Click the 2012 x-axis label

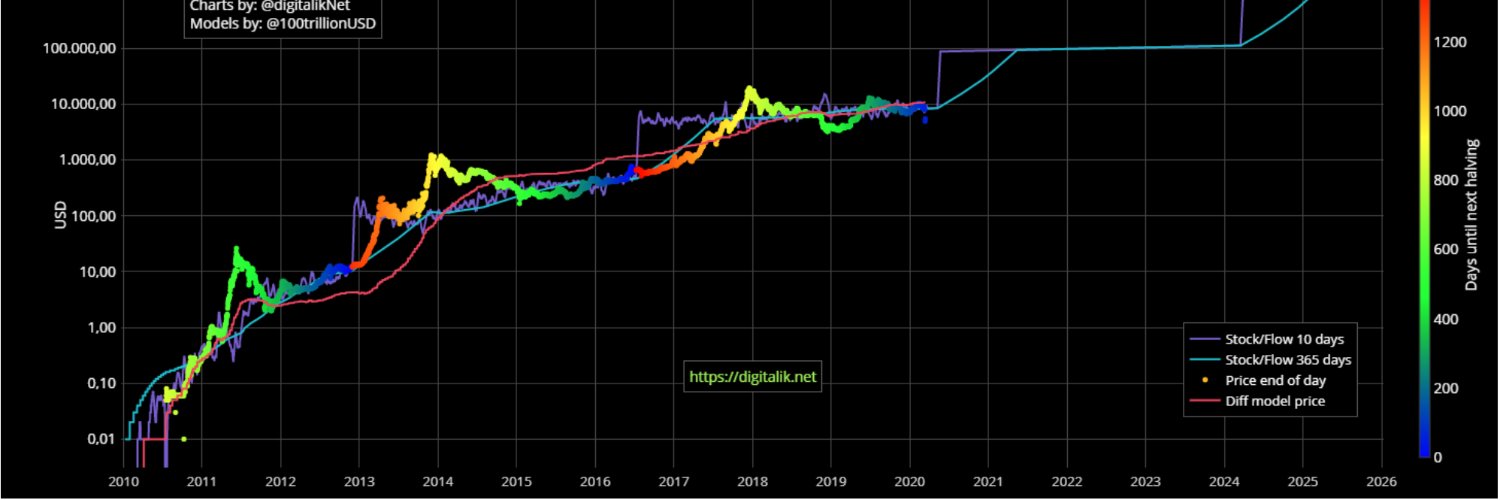click(280, 483)
